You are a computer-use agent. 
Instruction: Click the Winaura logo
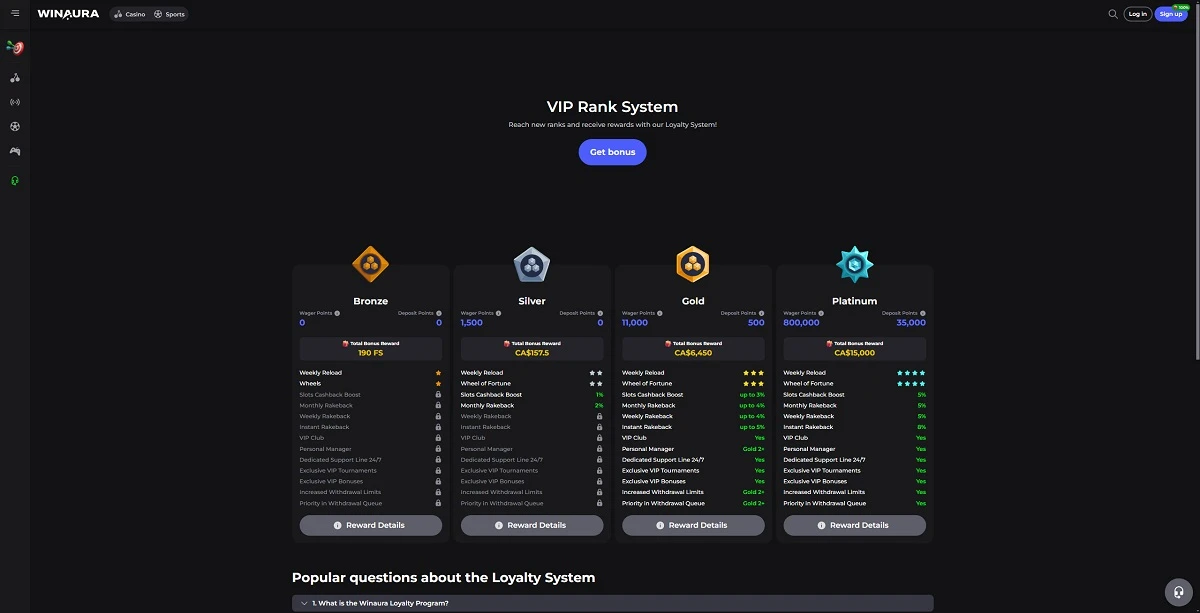tap(68, 14)
